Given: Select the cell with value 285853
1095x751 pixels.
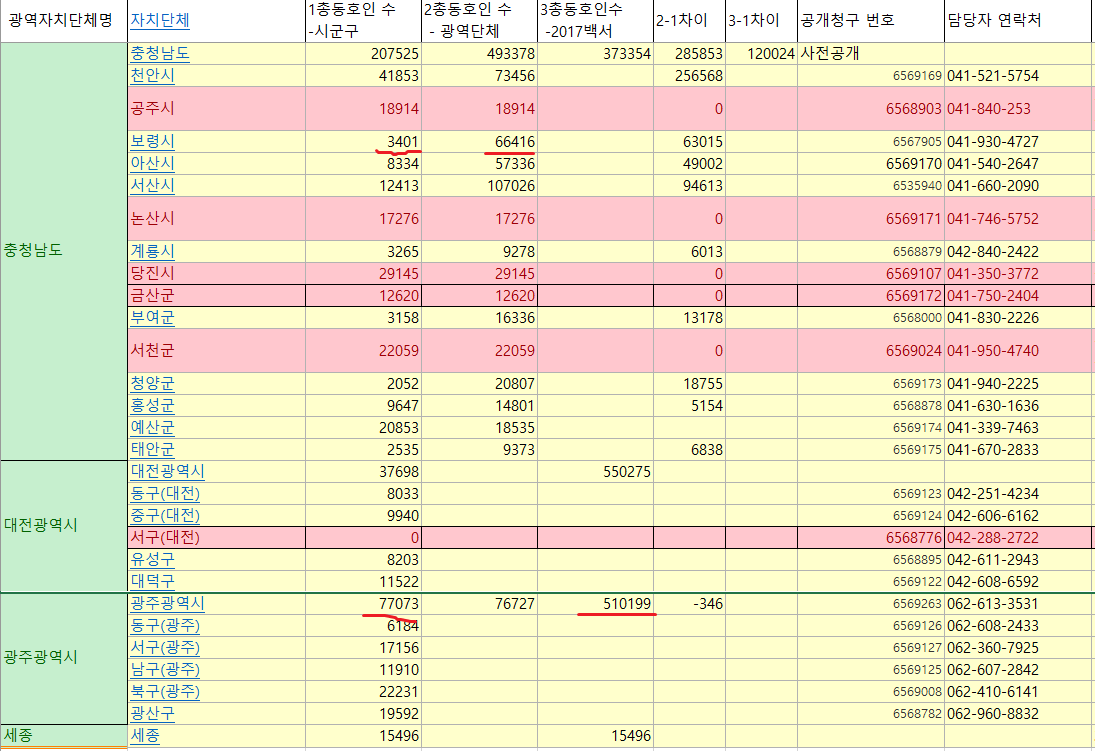Looking at the screenshot, I should [689, 54].
